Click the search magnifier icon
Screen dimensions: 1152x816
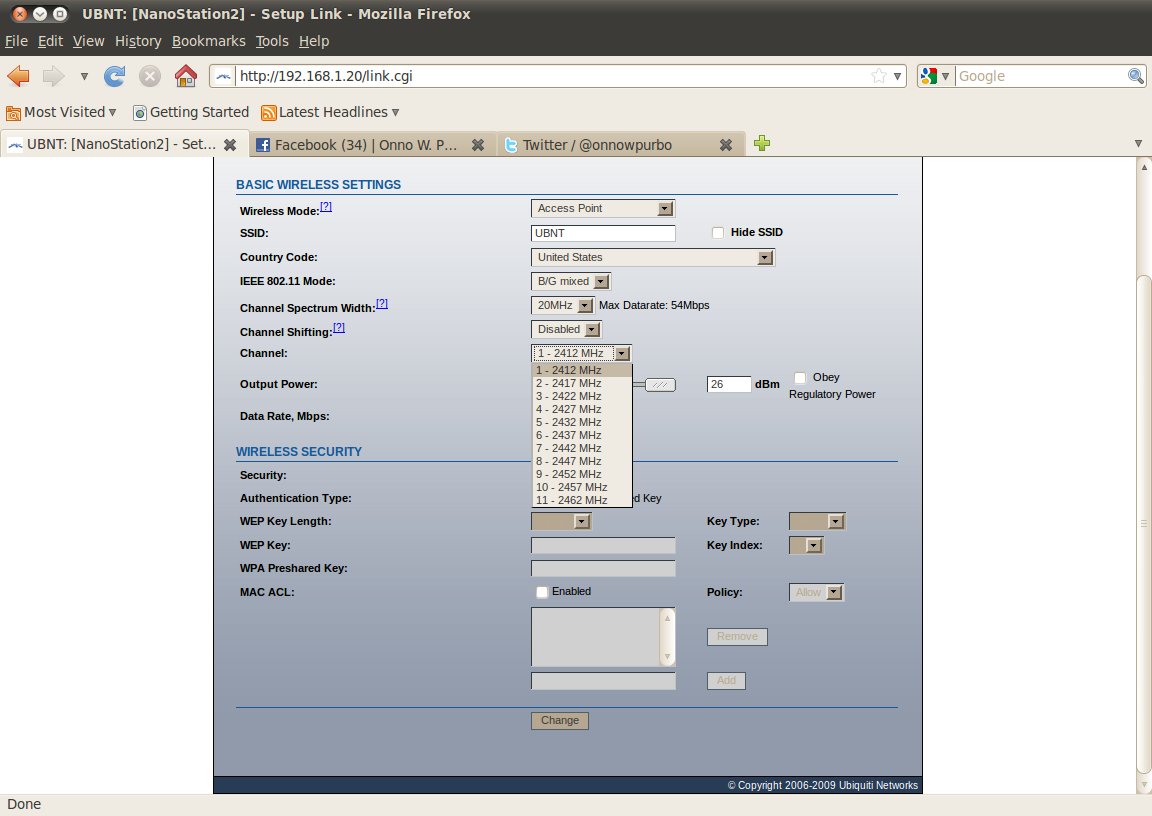tap(1136, 76)
